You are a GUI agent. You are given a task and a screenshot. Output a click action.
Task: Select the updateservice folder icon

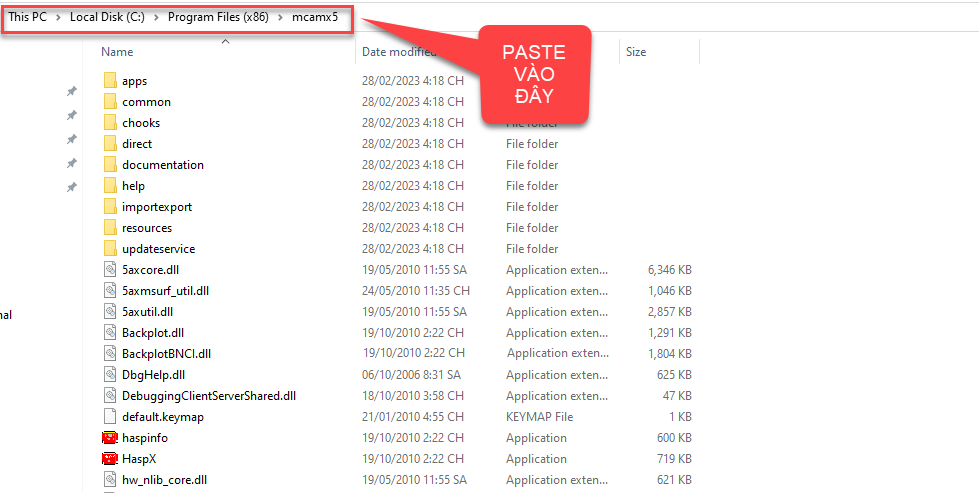pyautogui.click(x=111, y=248)
